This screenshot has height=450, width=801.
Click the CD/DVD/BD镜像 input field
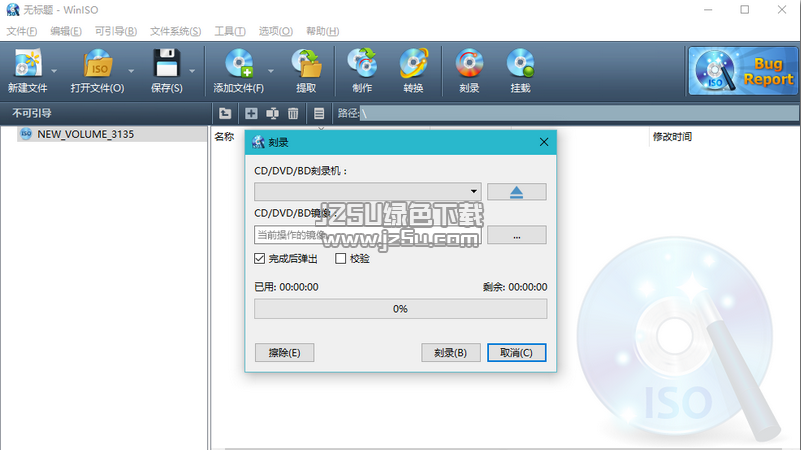pos(367,235)
